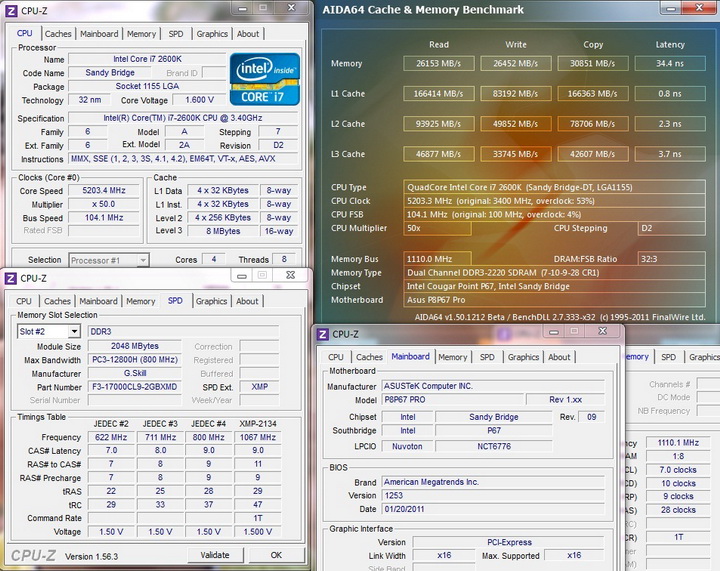Click the Multiplier x 50.0 field
This screenshot has height=571, width=720.
(104, 204)
